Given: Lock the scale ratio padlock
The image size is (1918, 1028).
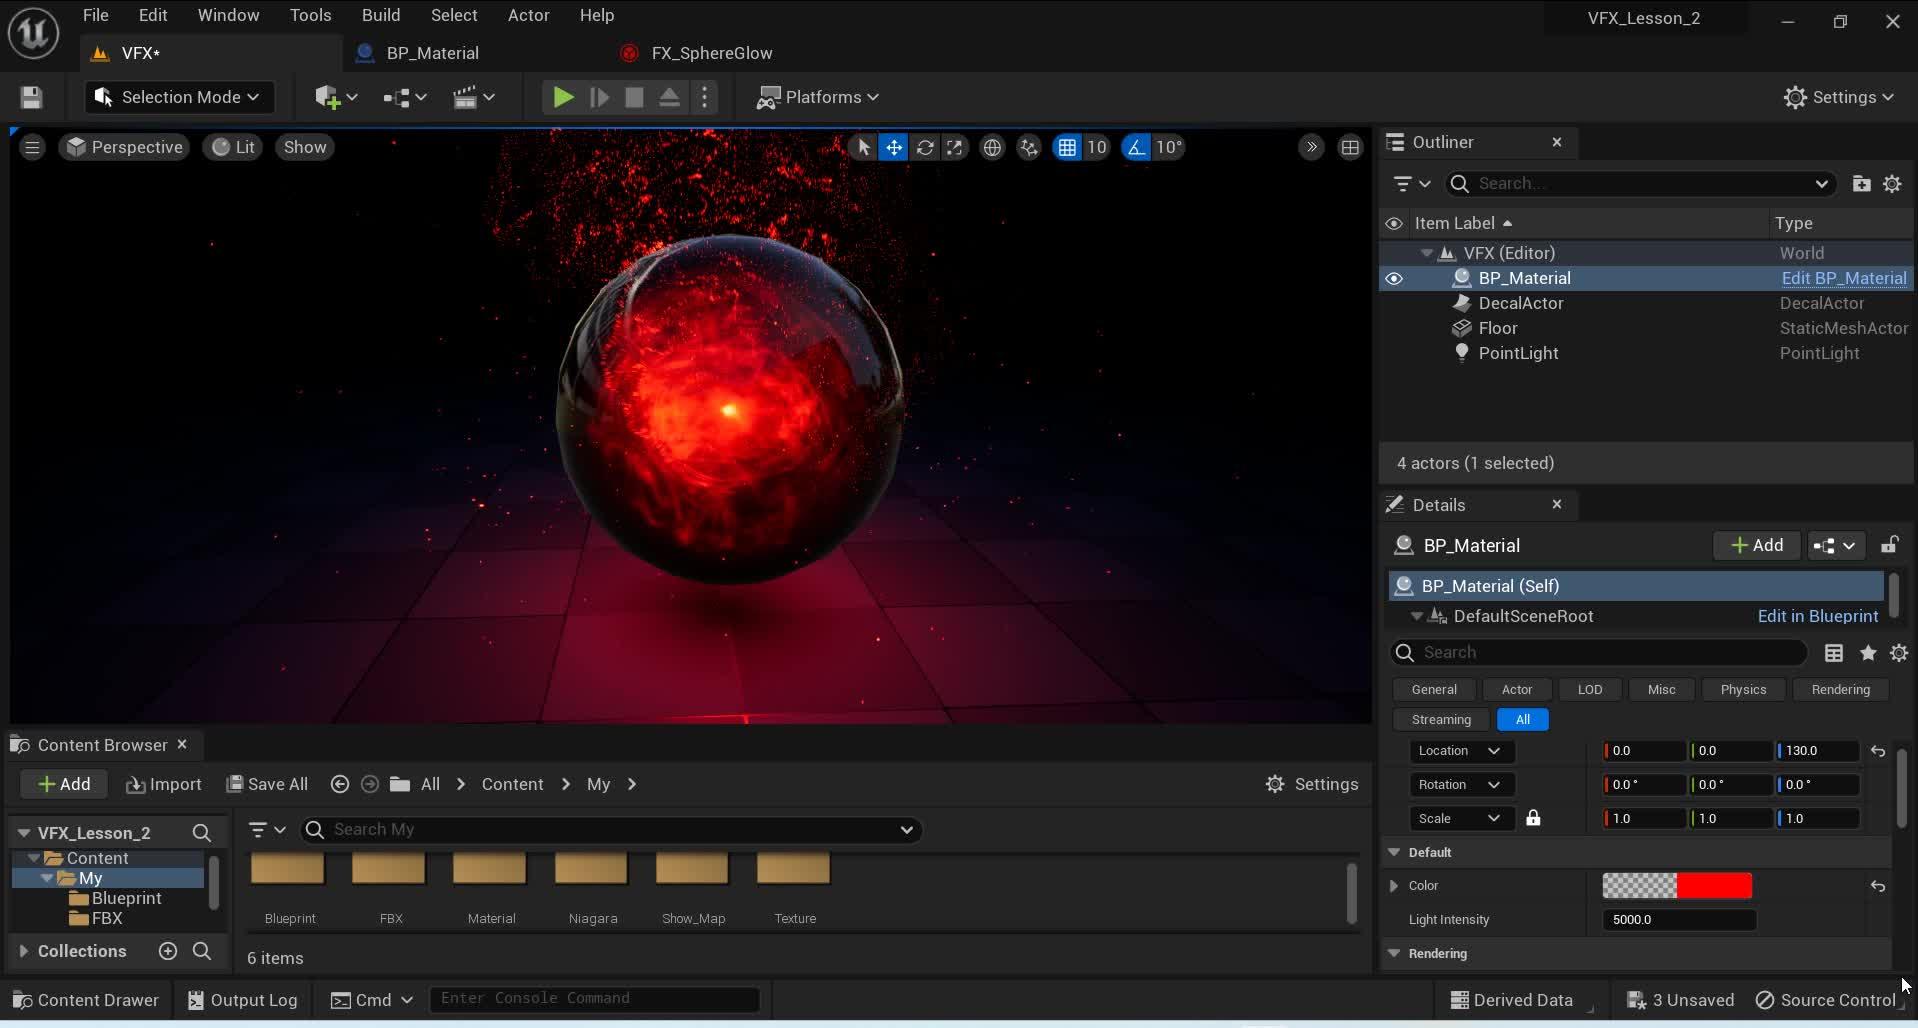Looking at the screenshot, I should click(1533, 818).
